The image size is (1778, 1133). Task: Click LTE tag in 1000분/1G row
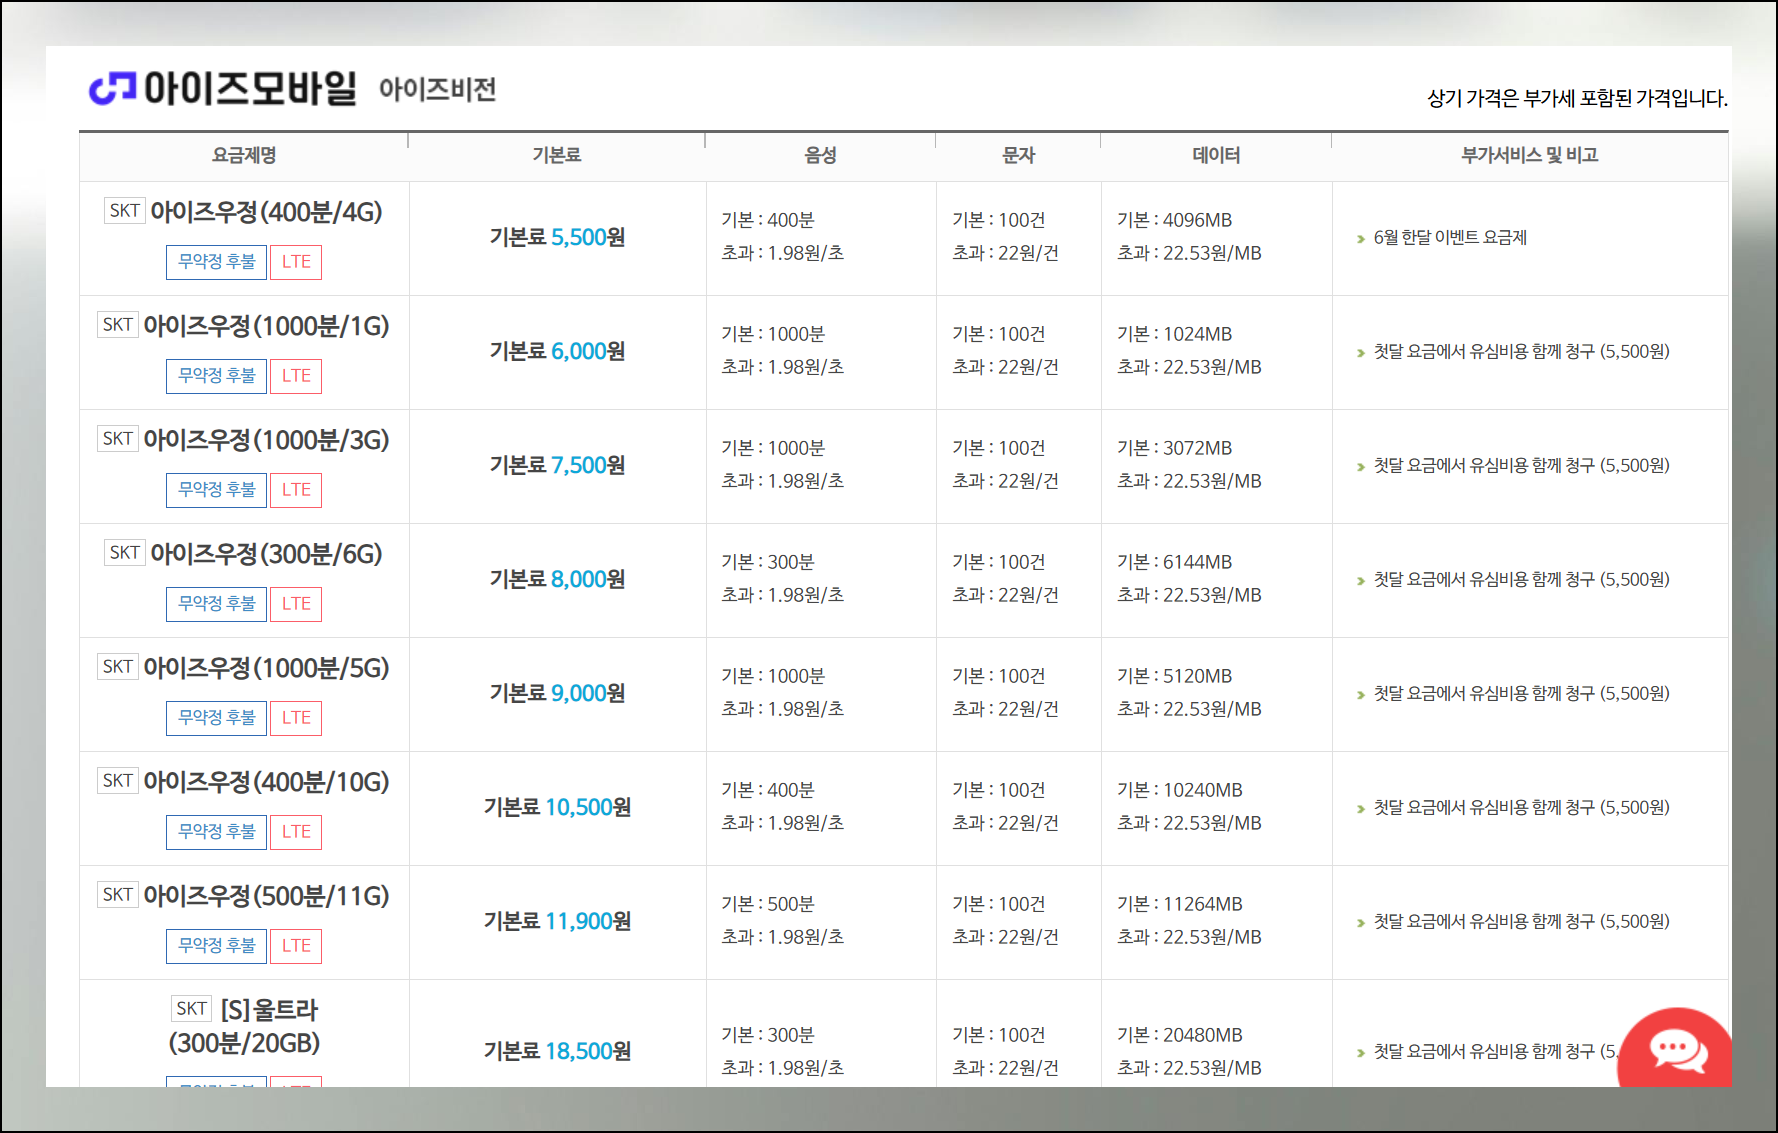click(x=296, y=376)
